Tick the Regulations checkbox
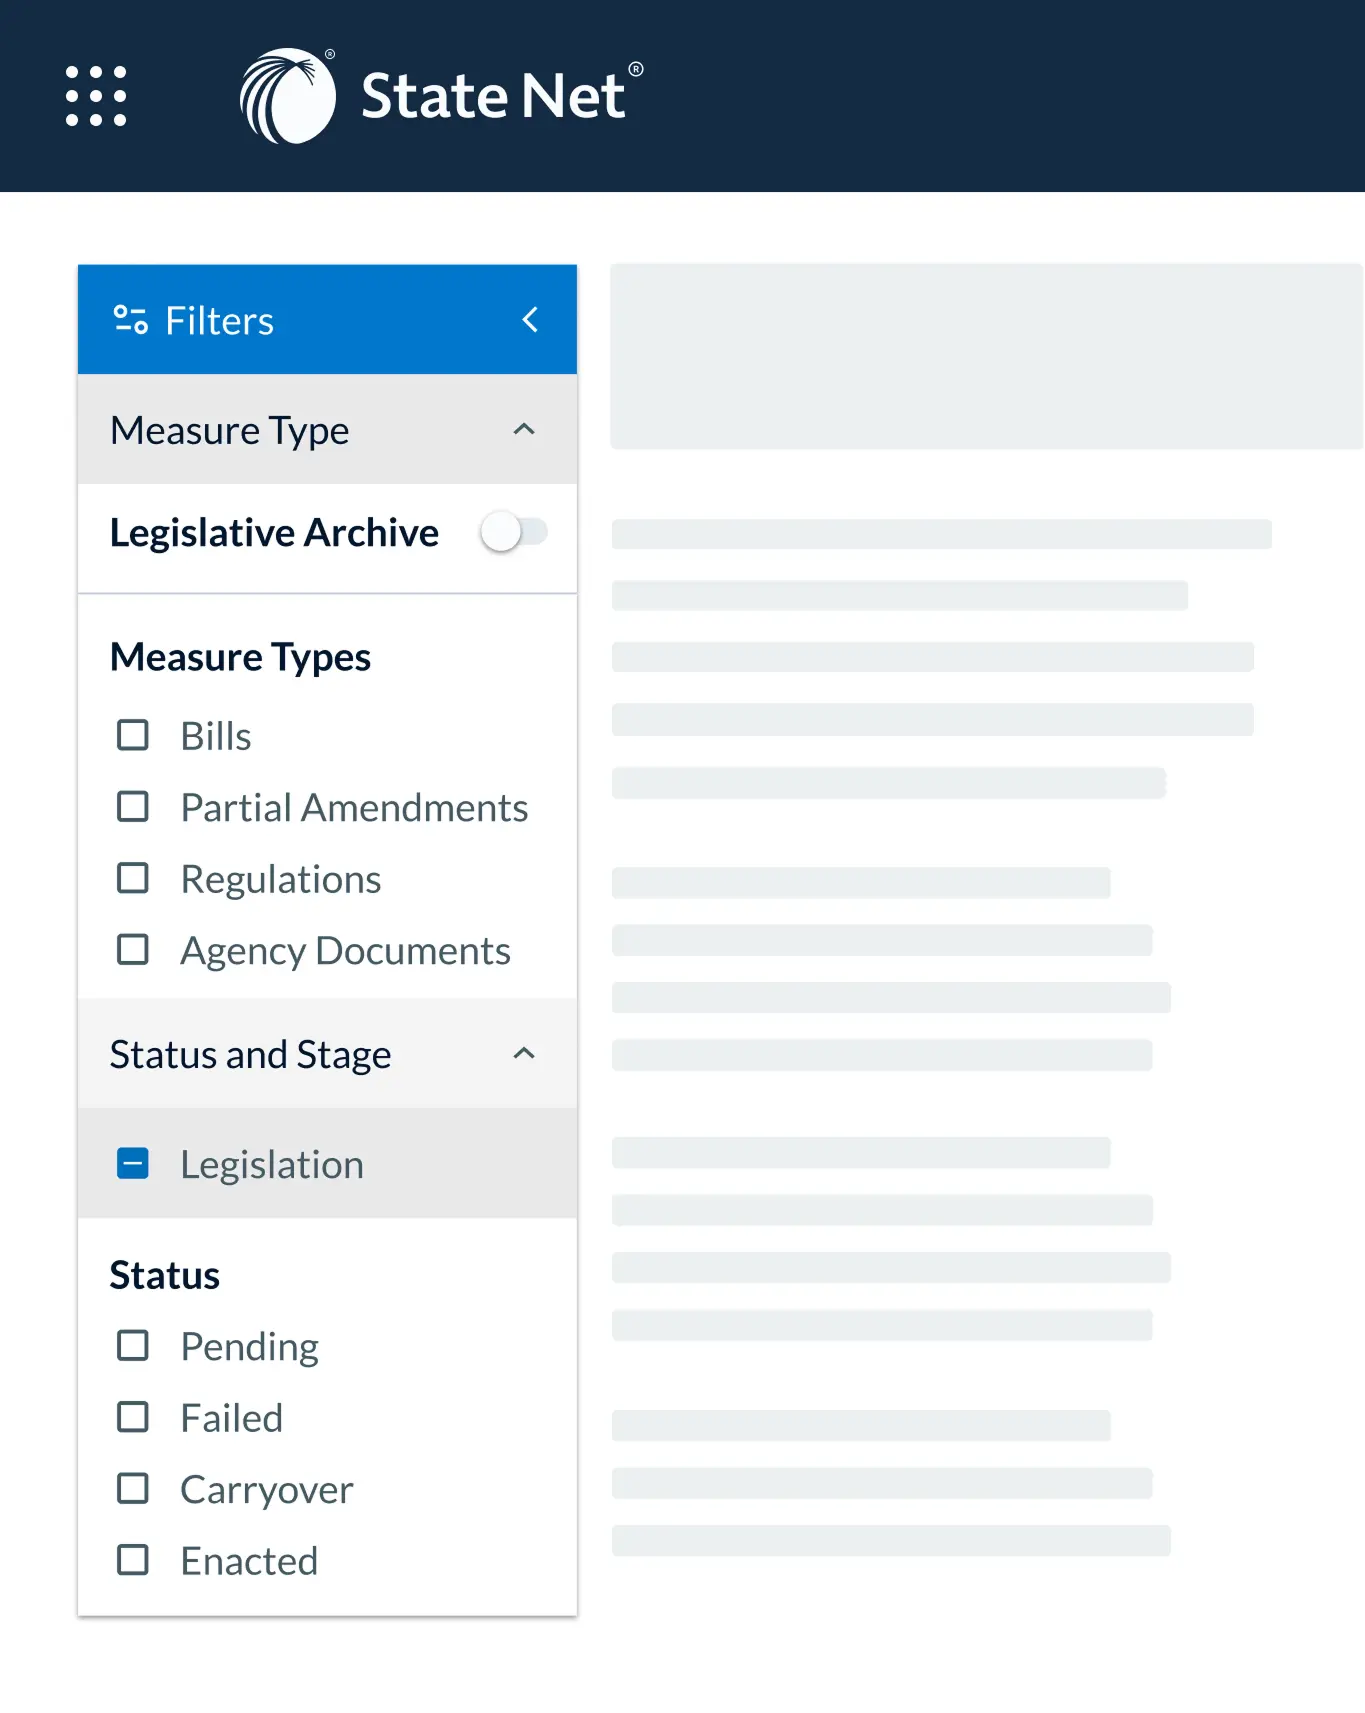 tap(133, 878)
